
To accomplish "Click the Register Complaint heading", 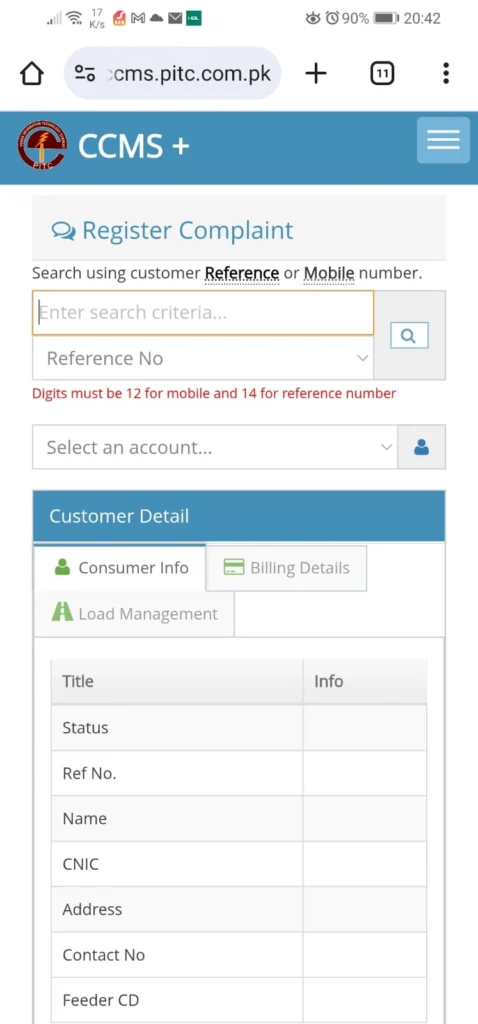I will click(187, 231).
